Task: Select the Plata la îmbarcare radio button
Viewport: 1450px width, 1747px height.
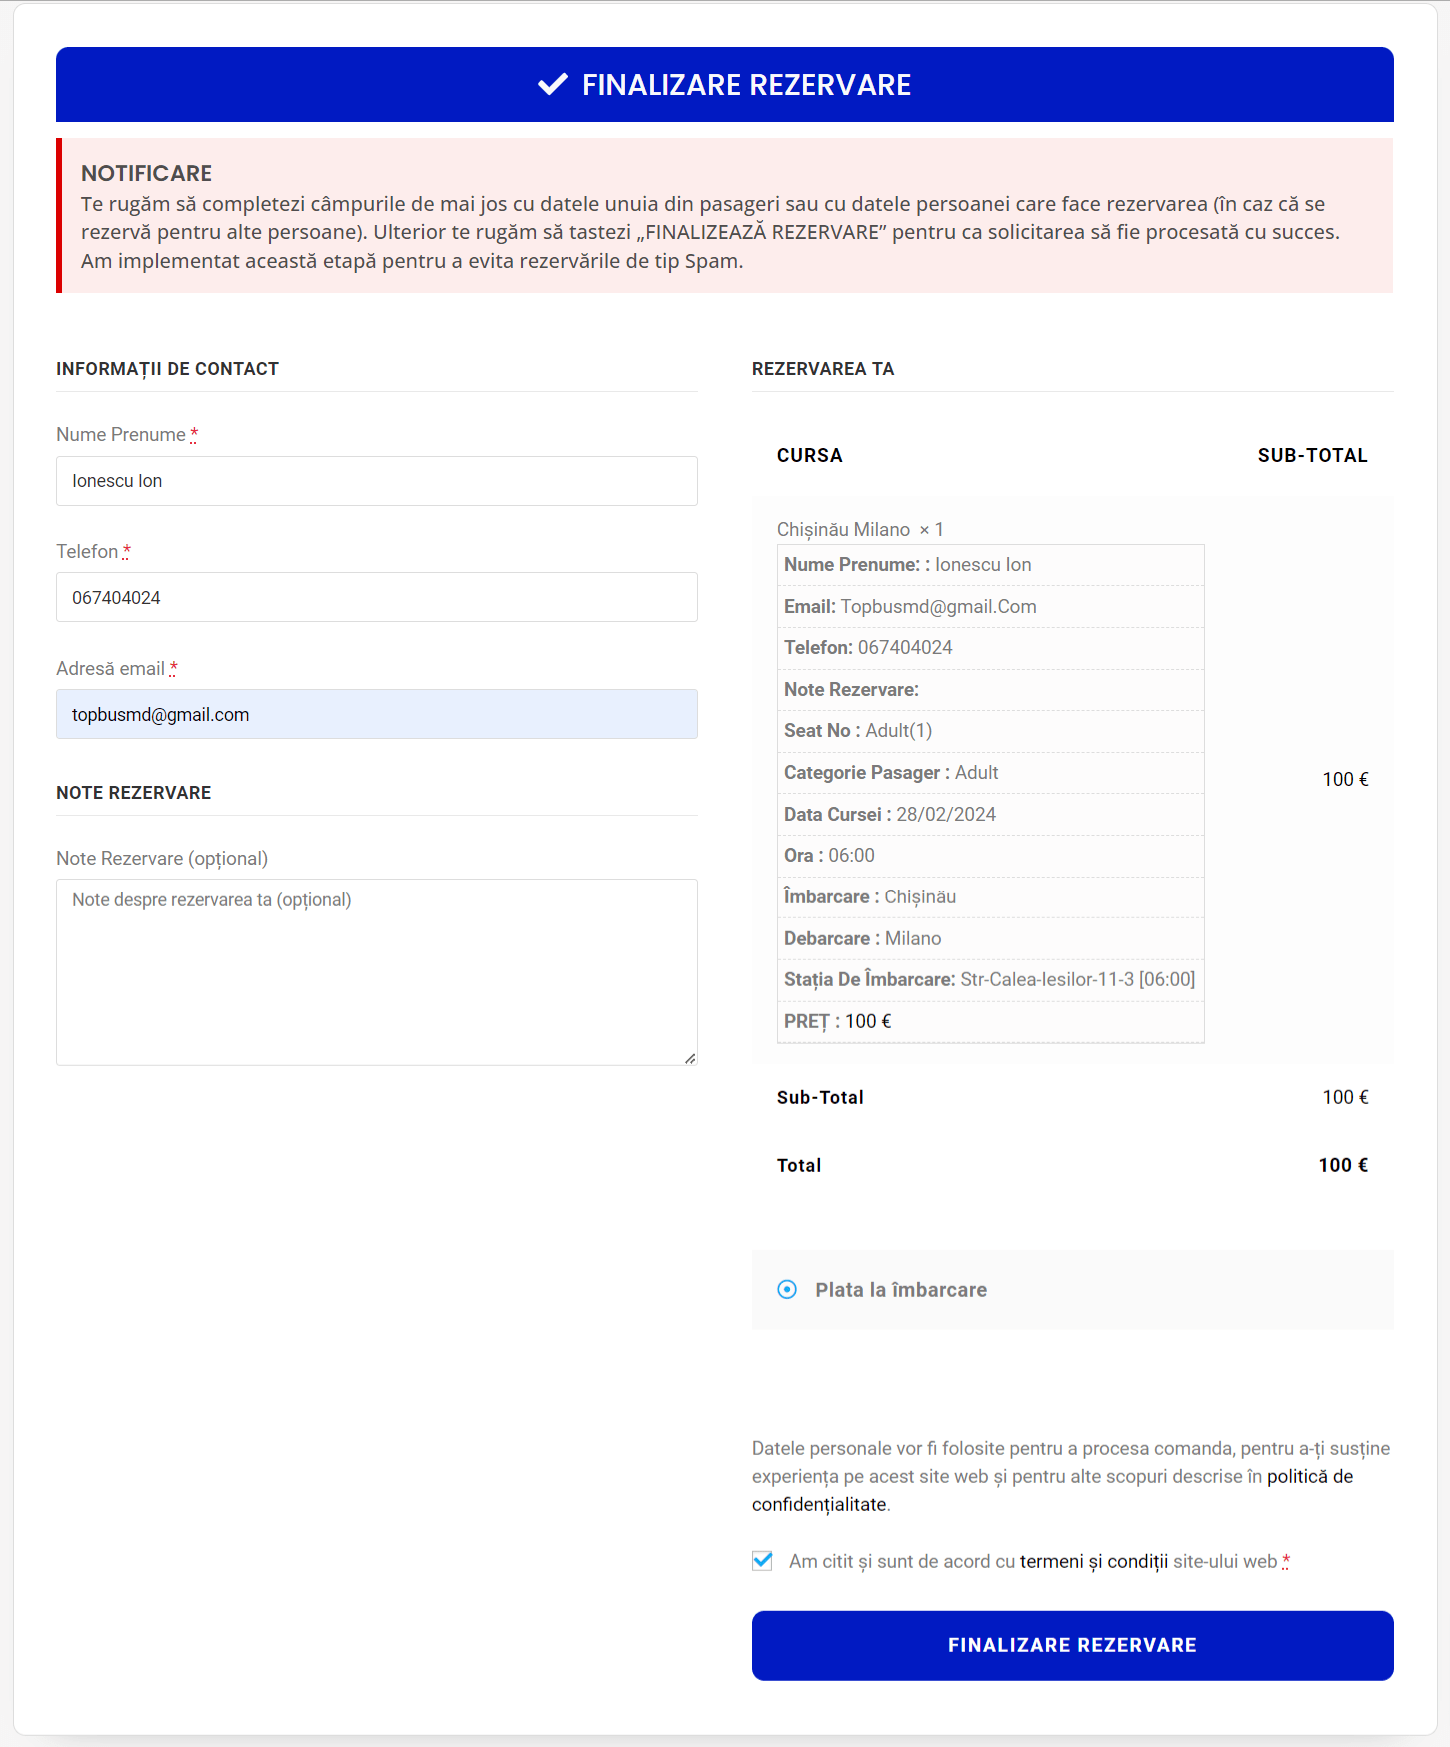Action: point(787,1290)
